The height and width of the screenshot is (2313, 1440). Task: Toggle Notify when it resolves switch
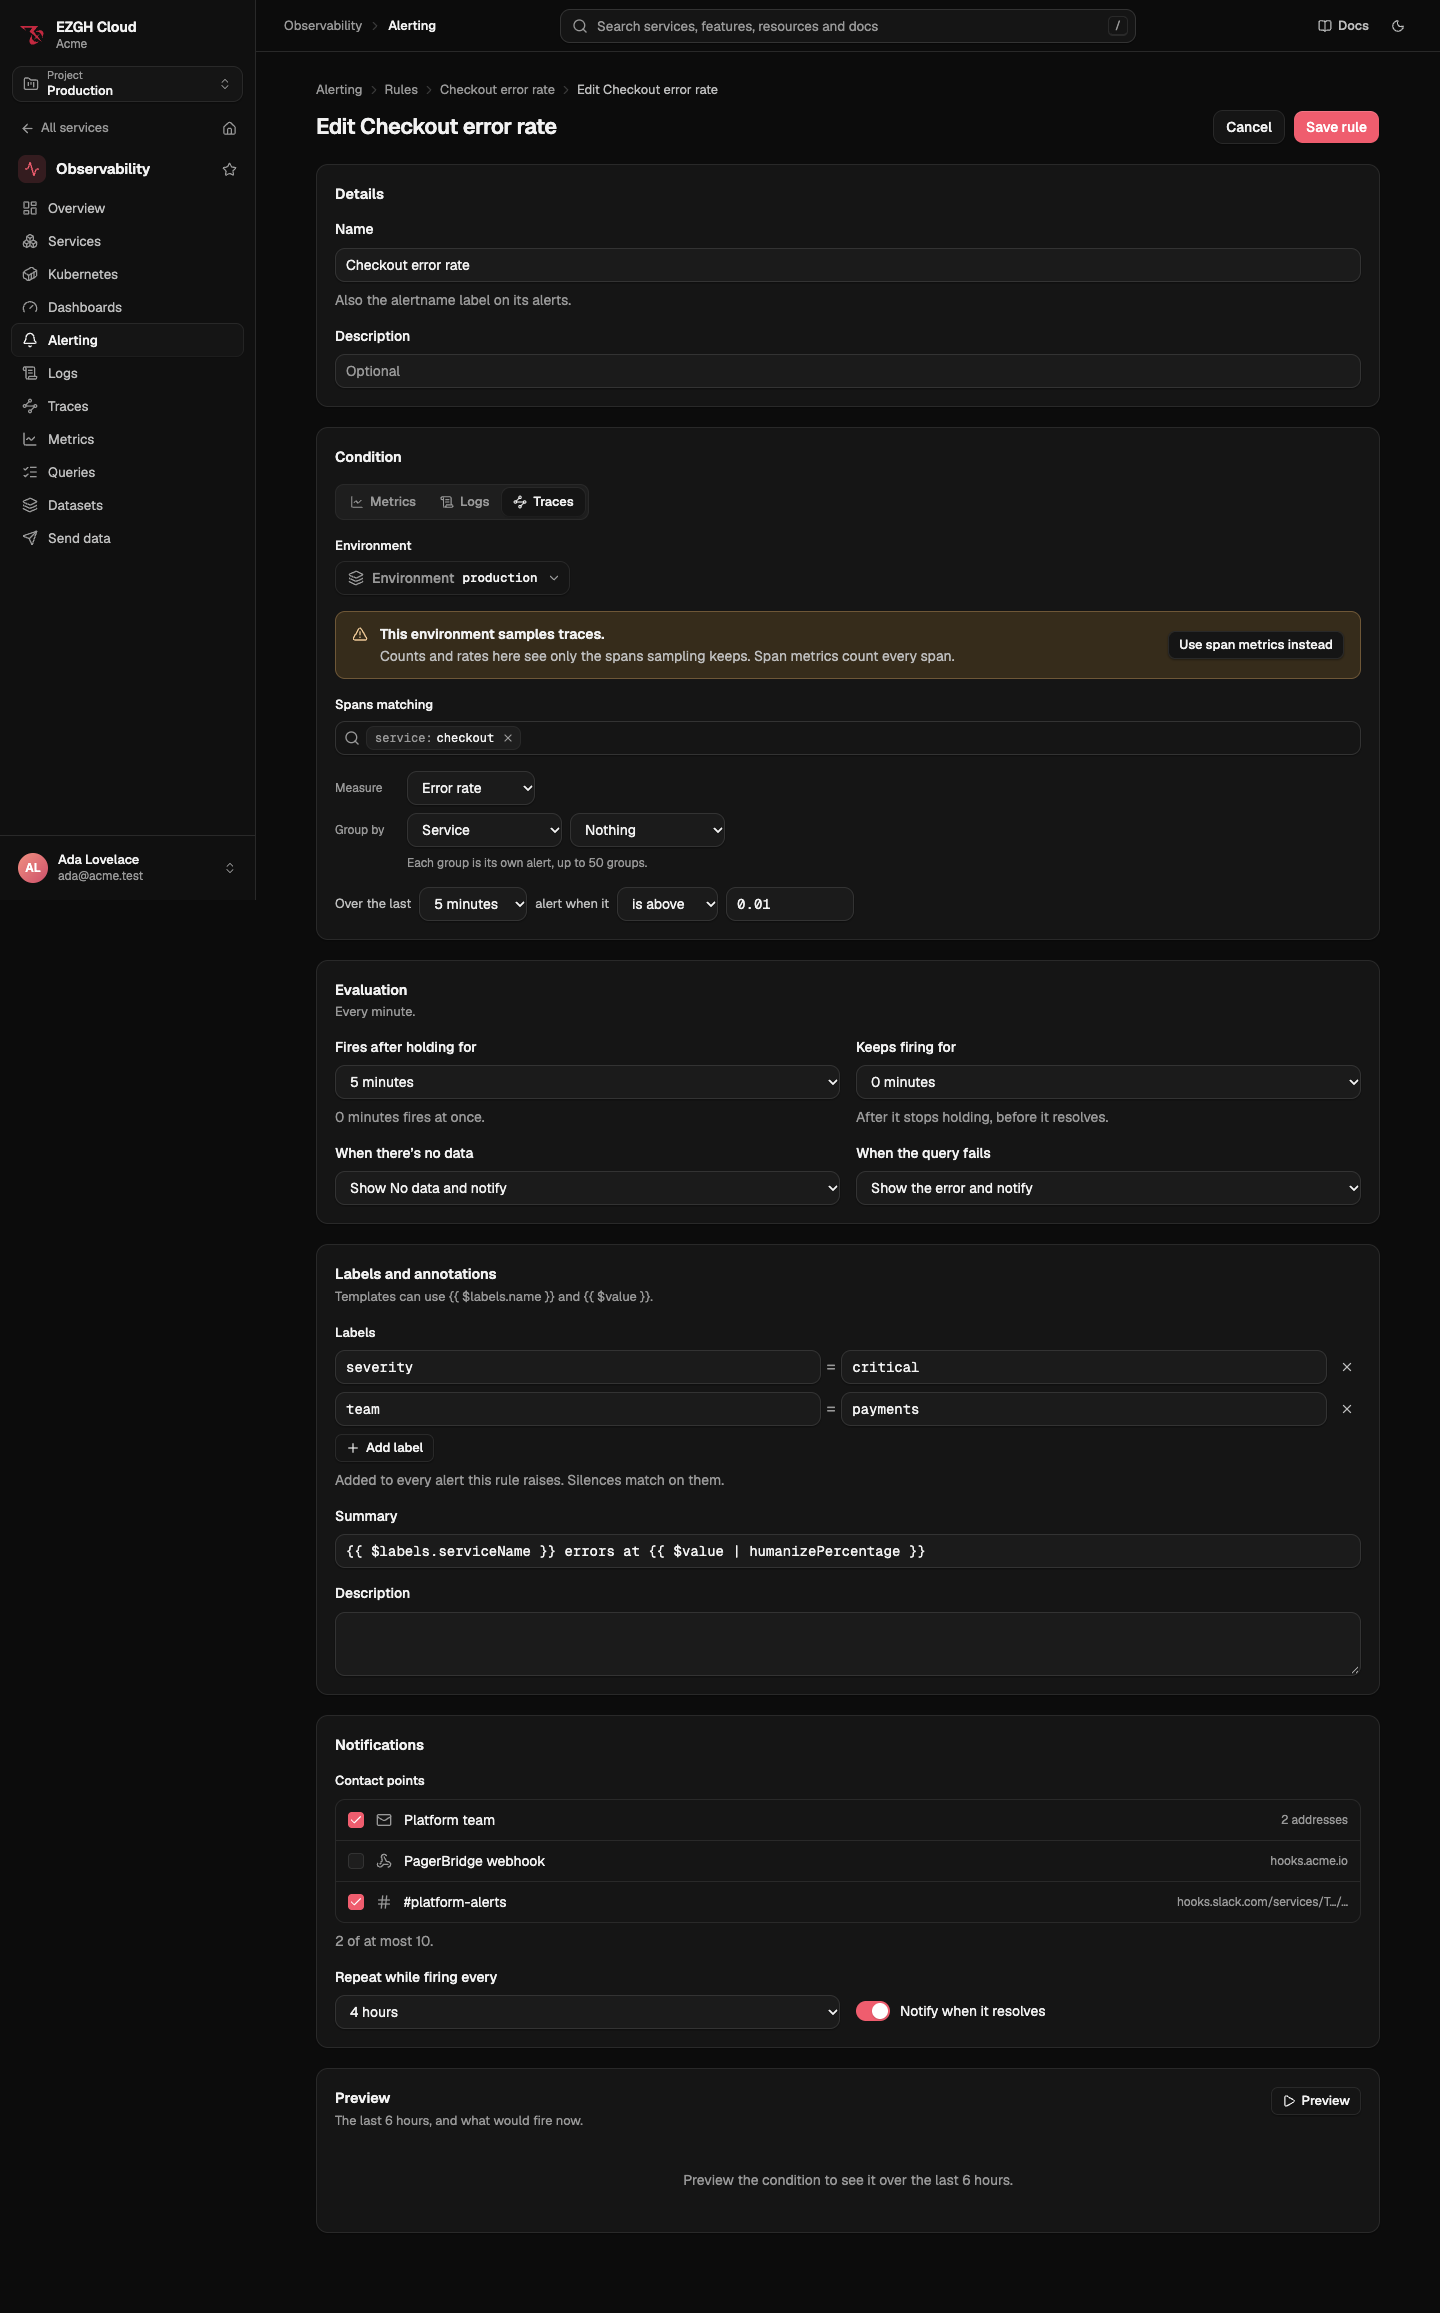tap(873, 2011)
